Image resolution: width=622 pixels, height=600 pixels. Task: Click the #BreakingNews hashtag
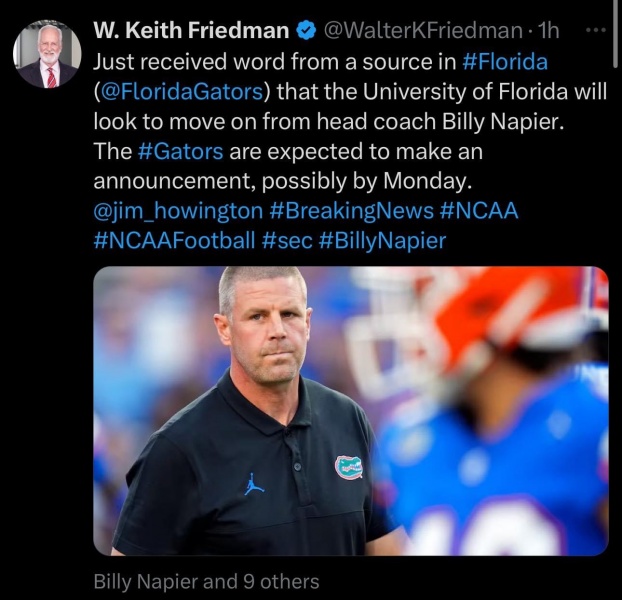click(x=350, y=214)
